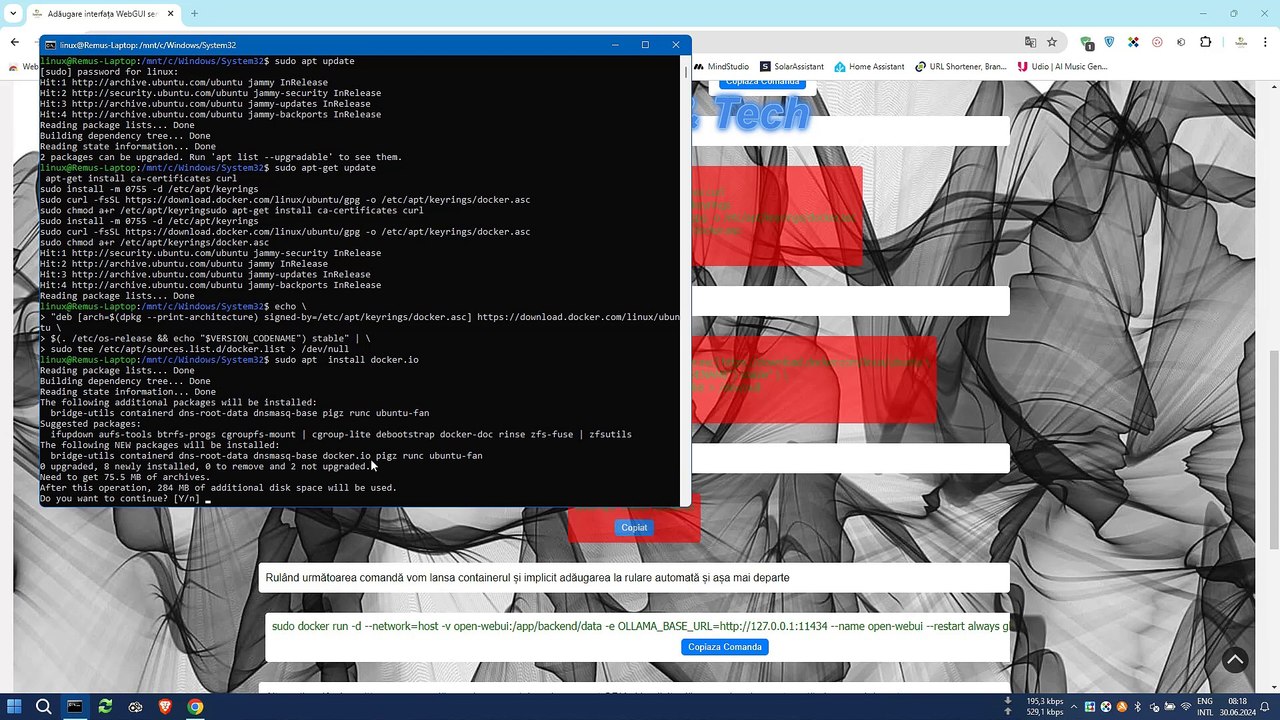Viewport: 1280px width, 720px height.
Task: Open the notifications bell icon
Action: 1266,707
